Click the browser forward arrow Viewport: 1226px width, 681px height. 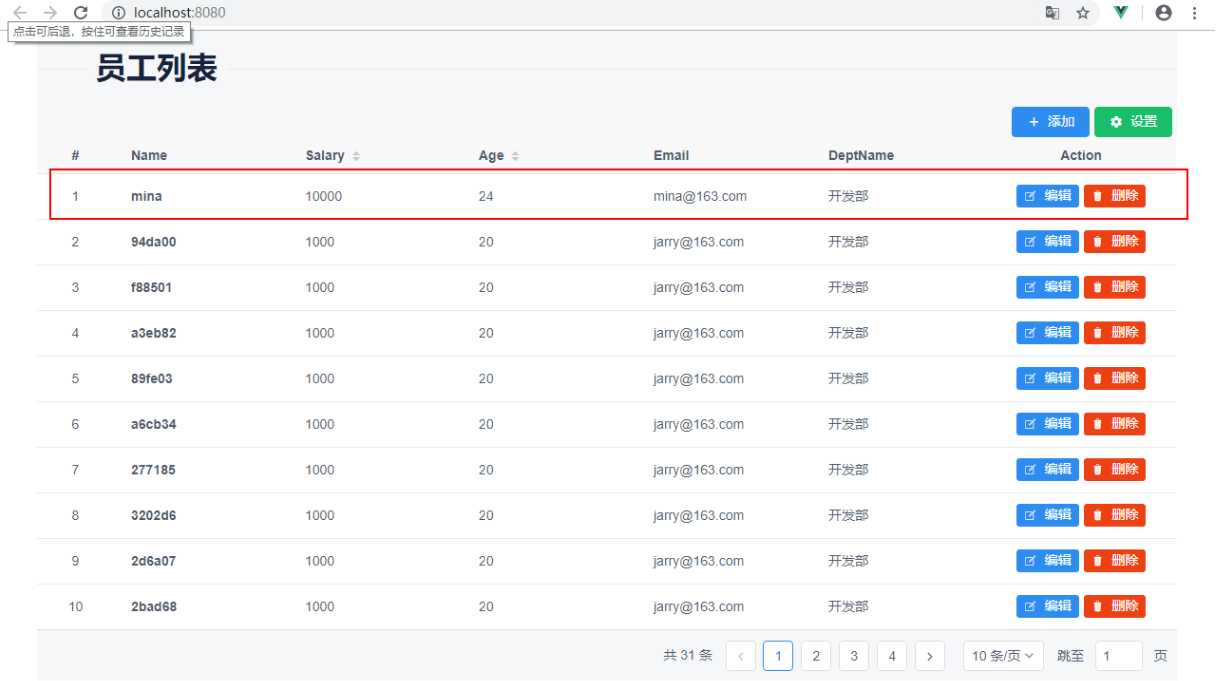pos(50,13)
